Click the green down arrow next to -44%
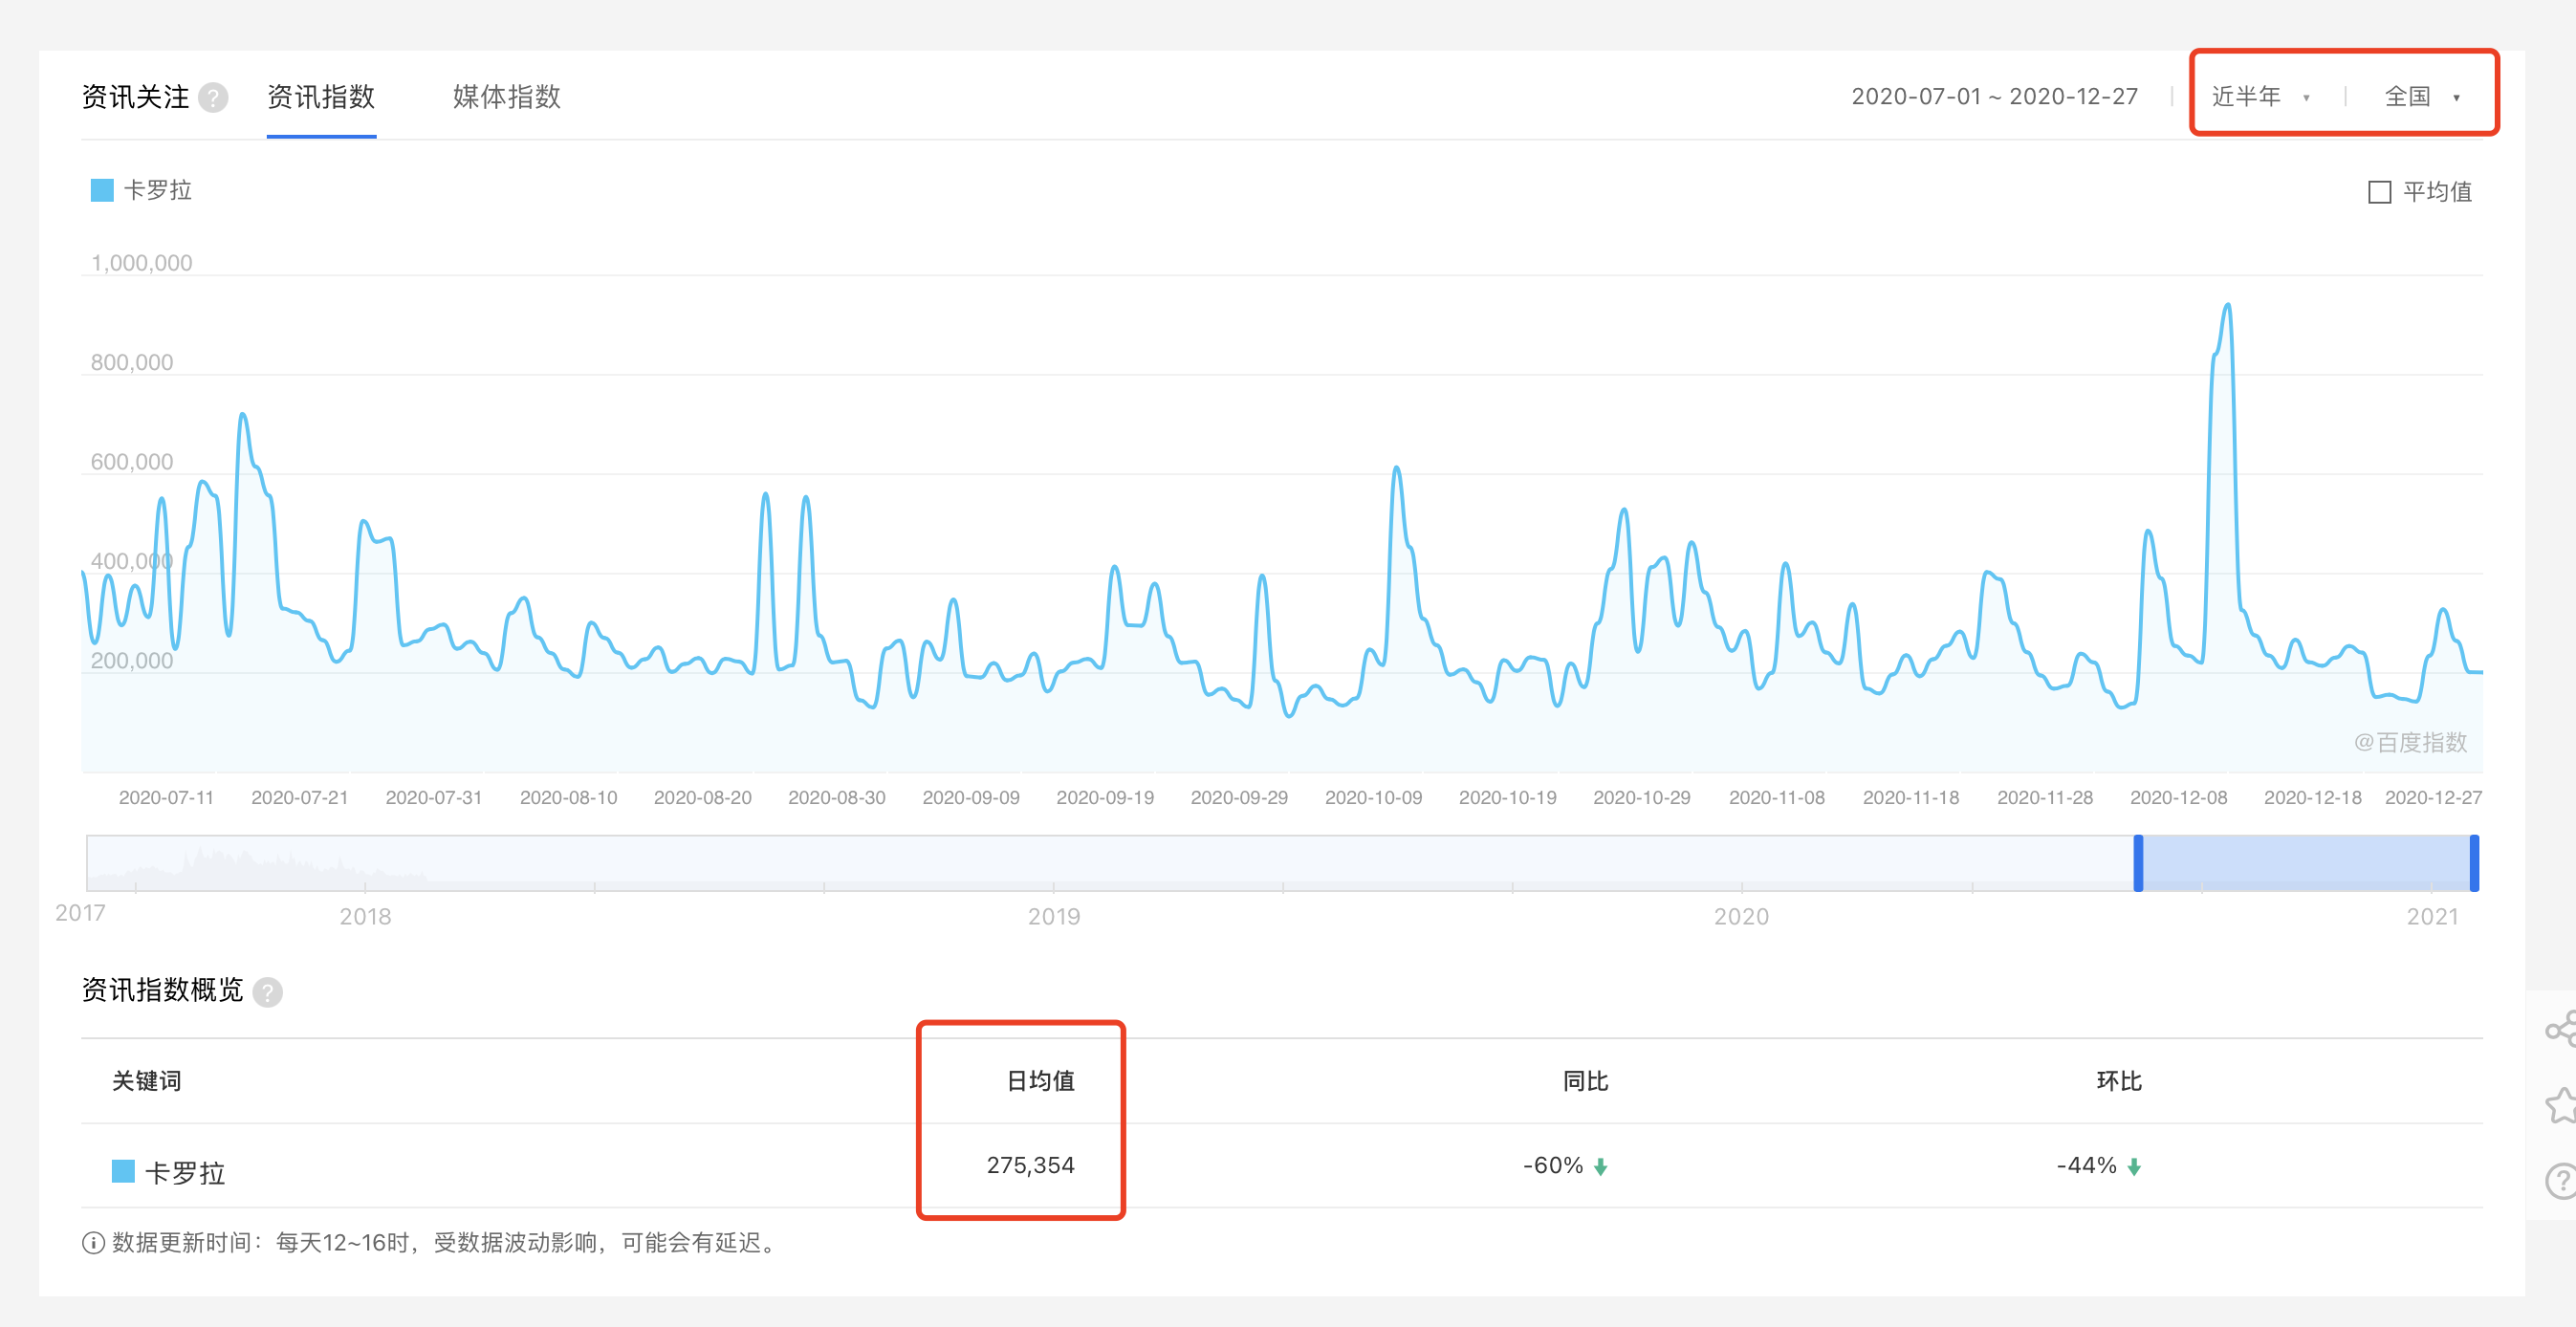 coord(2134,1166)
